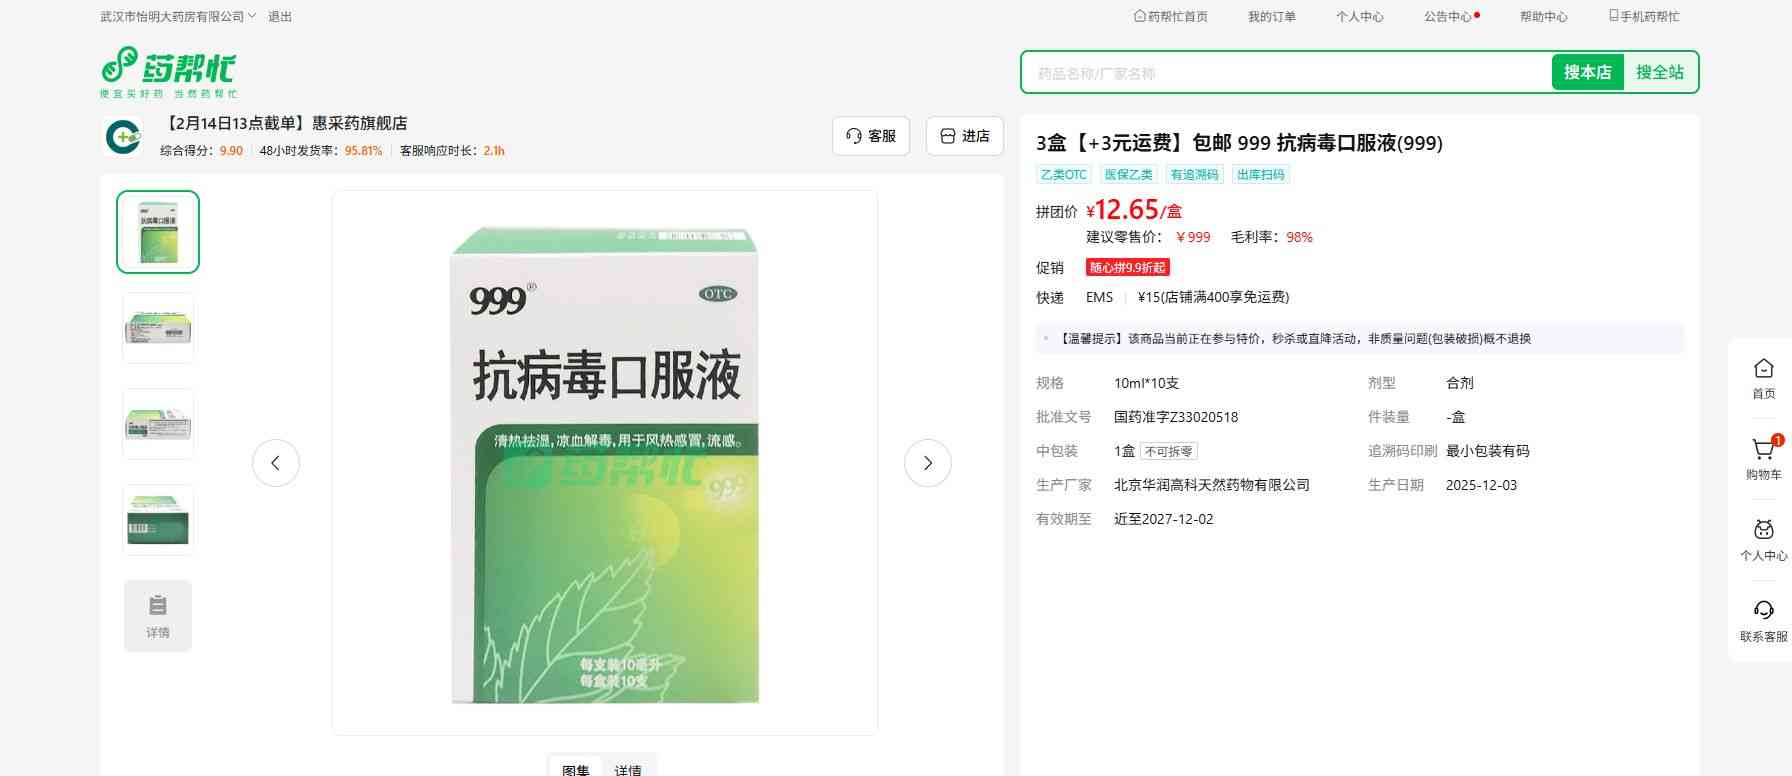The width and height of the screenshot is (1792, 776).
Task: Click the 联系客服 headset icon
Action: point(1763,611)
